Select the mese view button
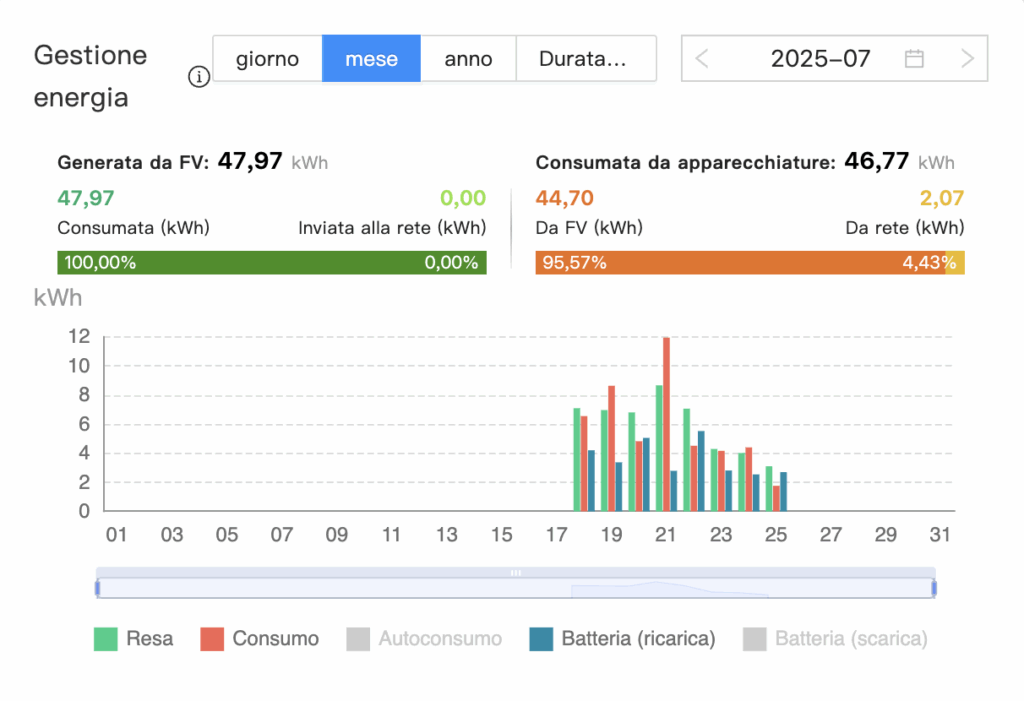The height and width of the screenshot is (701, 1024). (x=371, y=58)
